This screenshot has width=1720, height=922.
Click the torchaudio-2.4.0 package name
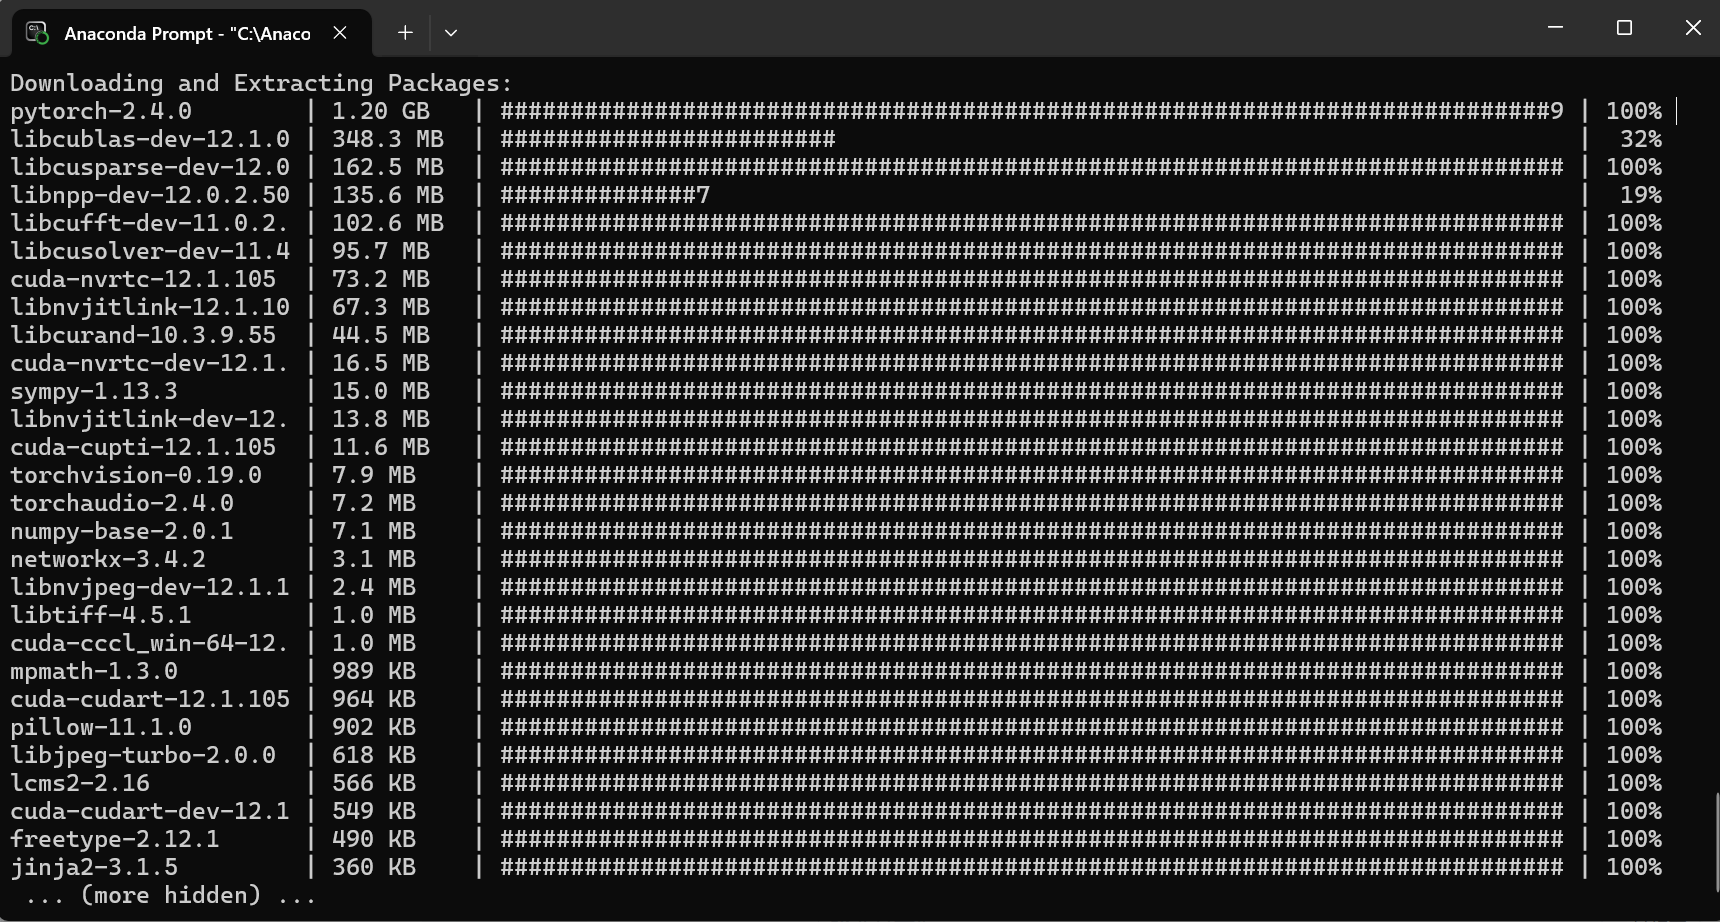[x=122, y=503]
